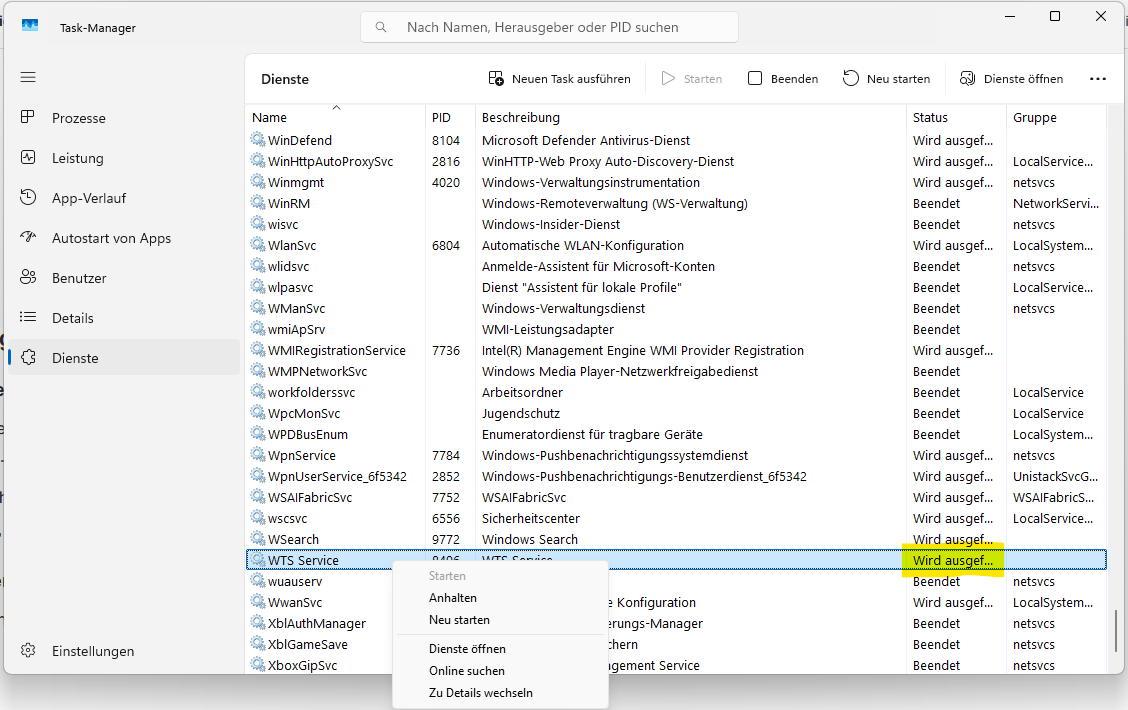Go to Autostart von Apps
The image size is (1128, 710).
(110, 238)
